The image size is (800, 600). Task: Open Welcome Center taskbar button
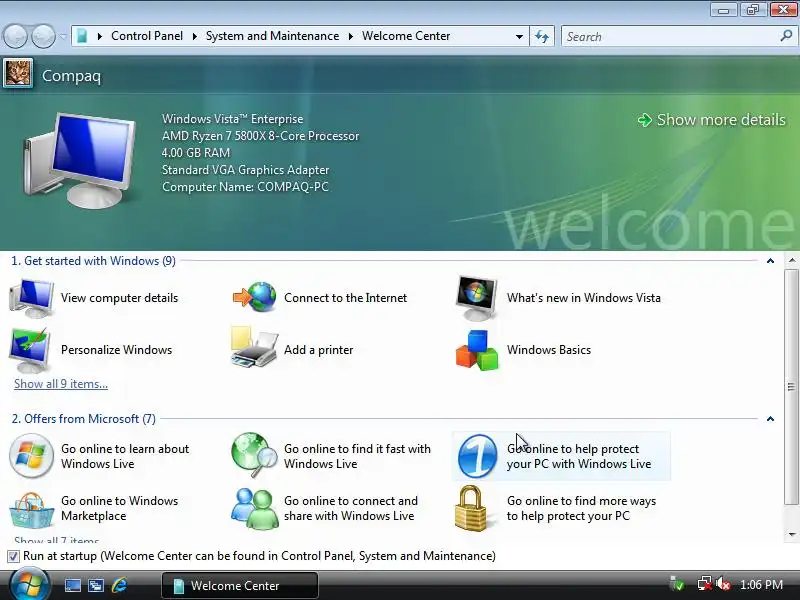point(240,586)
